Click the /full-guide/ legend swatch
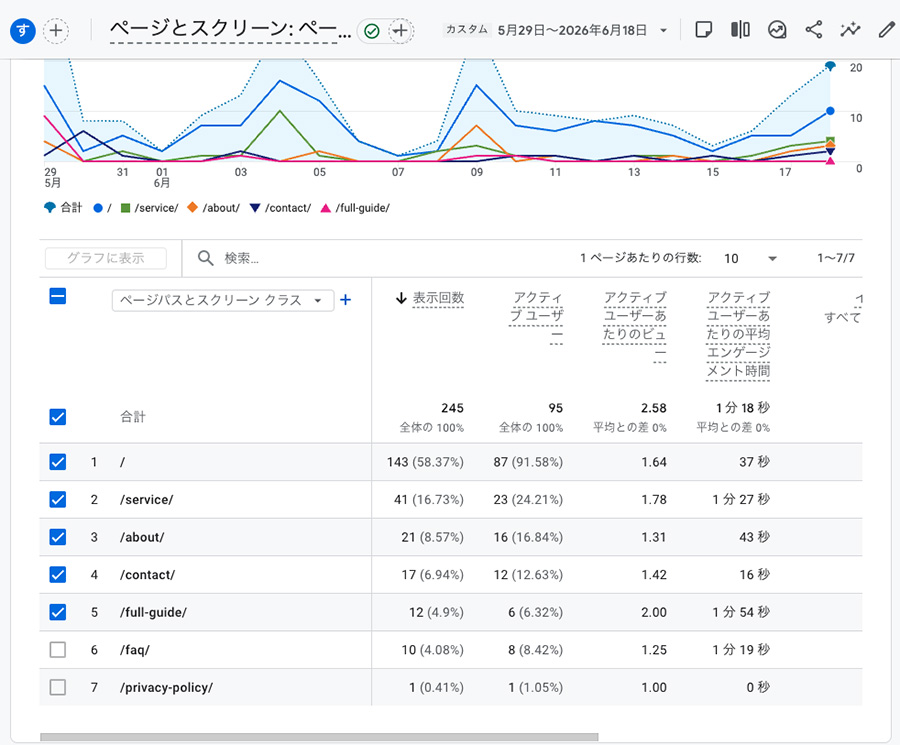 click(325, 208)
